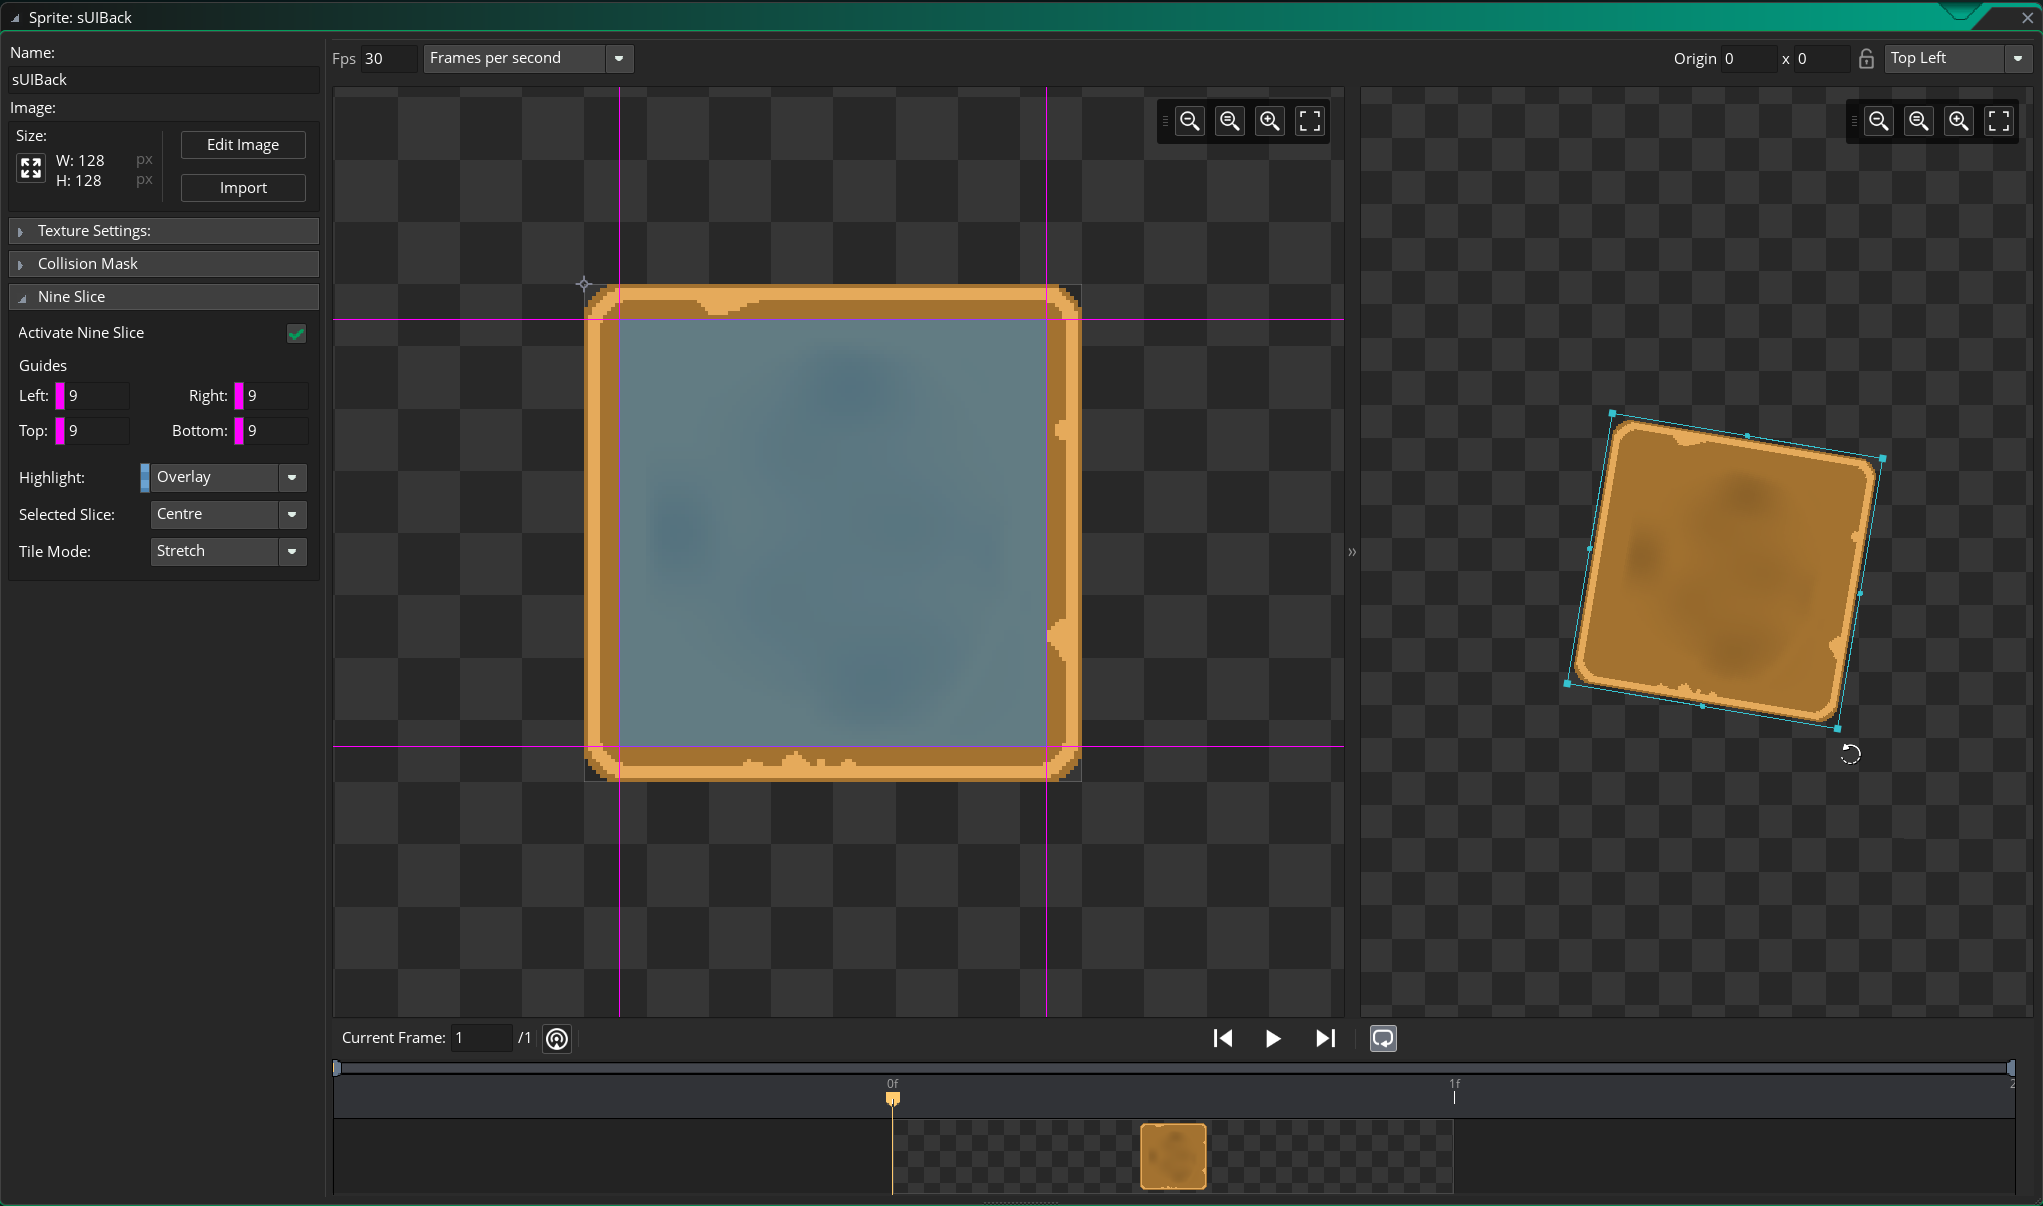The height and width of the screenshot is (1206, 2043).
Task: Click the rotated sprite in the preview pane
Action: click(x=1725, y=571)
